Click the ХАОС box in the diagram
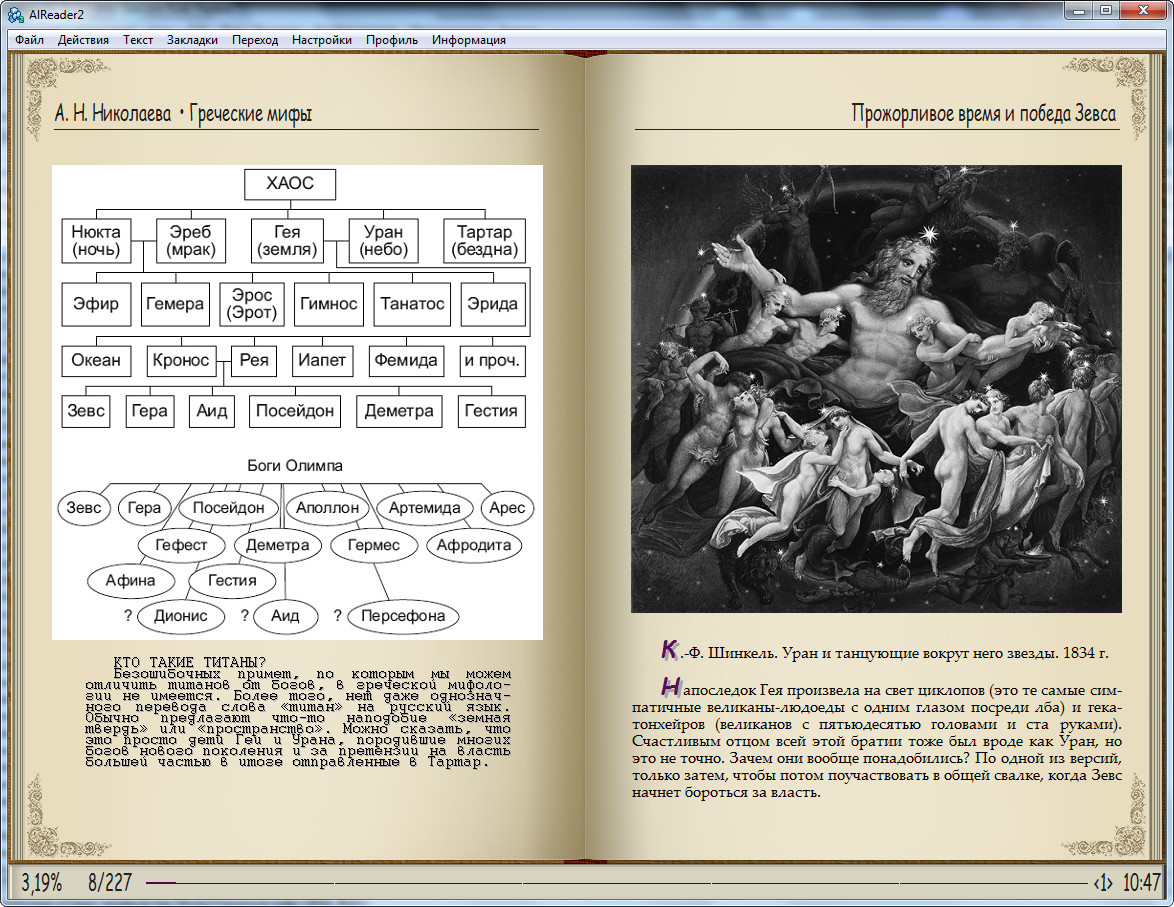1174x907 pixels. (x=290, y=183)
